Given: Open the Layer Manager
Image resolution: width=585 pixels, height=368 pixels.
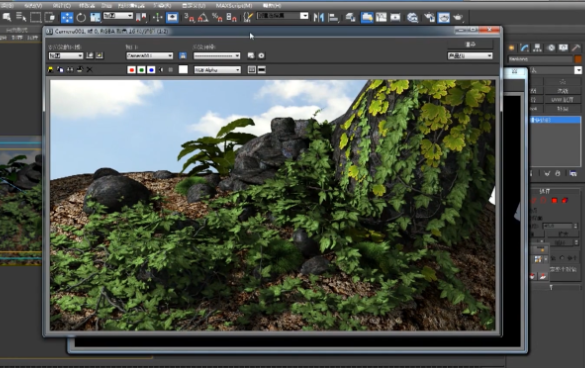Looking at the screenshot, I should pos(350,17).
